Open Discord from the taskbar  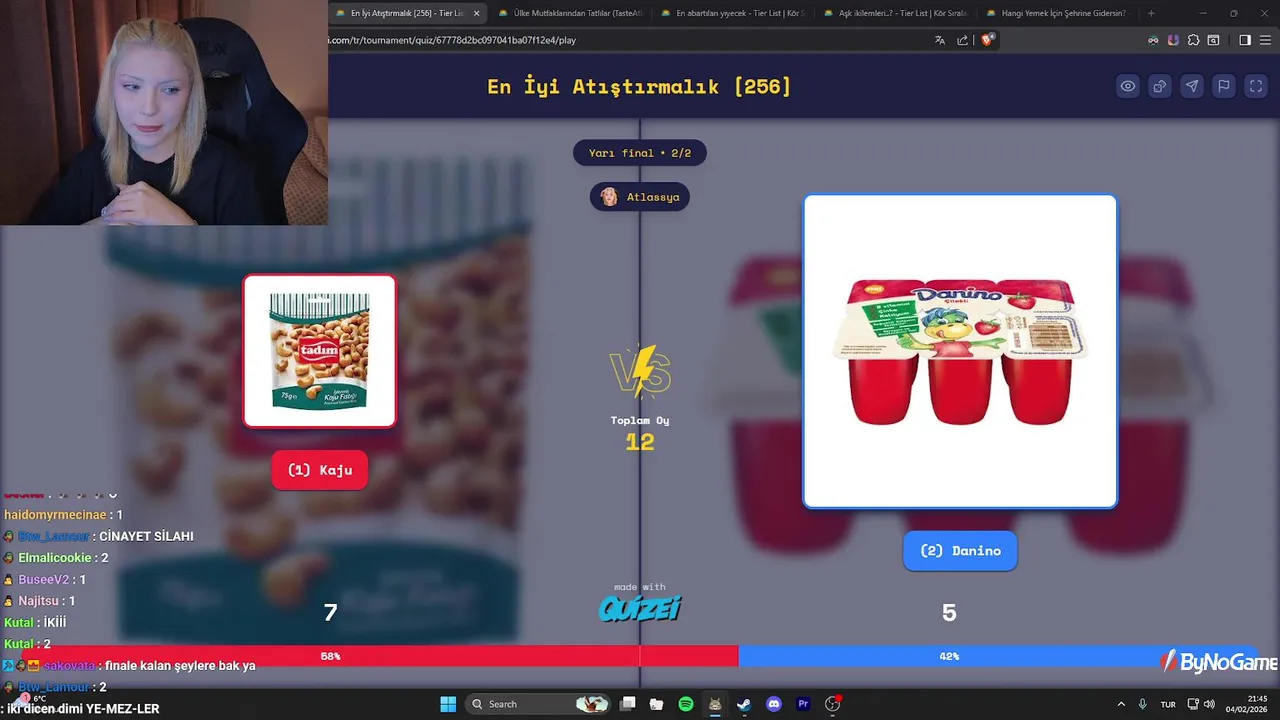coord(773,704)
